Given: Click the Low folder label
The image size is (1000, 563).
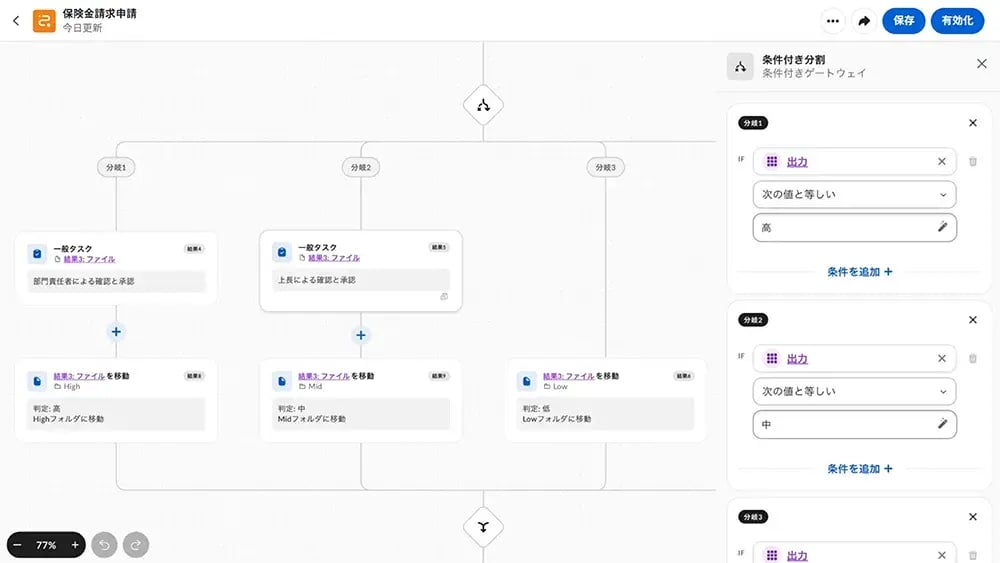Looking at the screenshot, I should [556, 386].
